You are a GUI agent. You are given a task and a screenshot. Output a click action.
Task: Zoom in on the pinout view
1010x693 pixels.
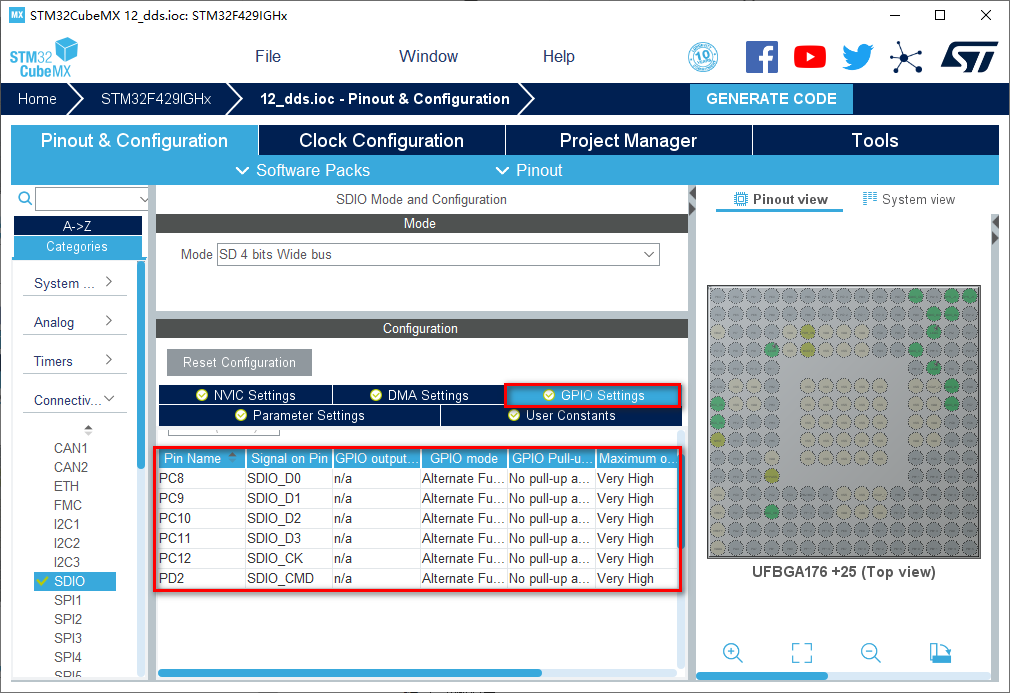[733, 653]
